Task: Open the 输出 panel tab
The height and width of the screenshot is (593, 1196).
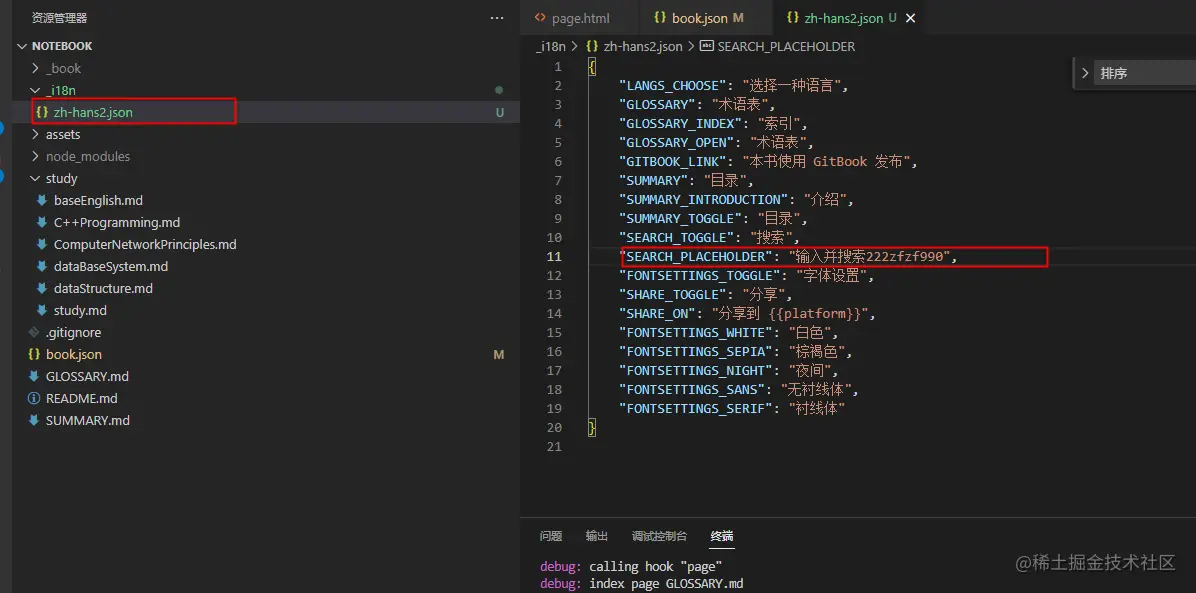Action: 596,536
